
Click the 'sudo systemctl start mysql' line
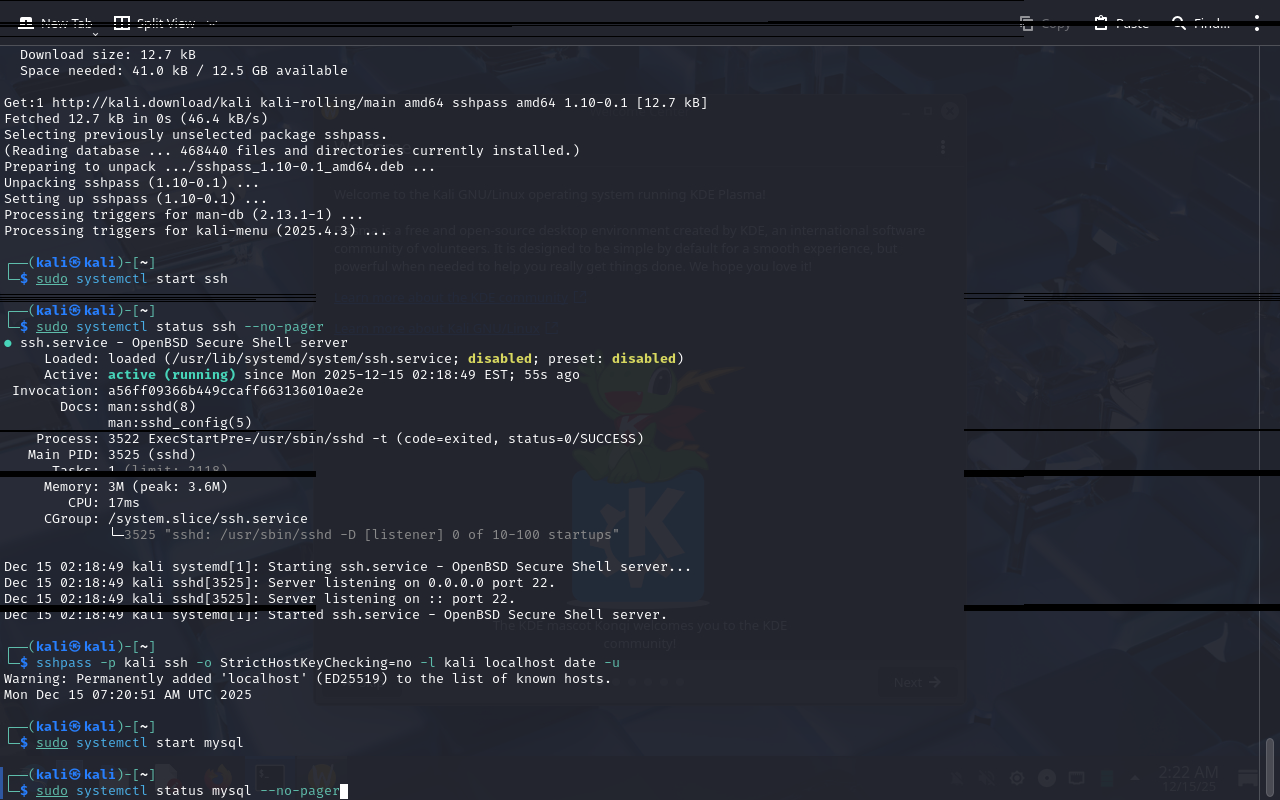(139, 743)
